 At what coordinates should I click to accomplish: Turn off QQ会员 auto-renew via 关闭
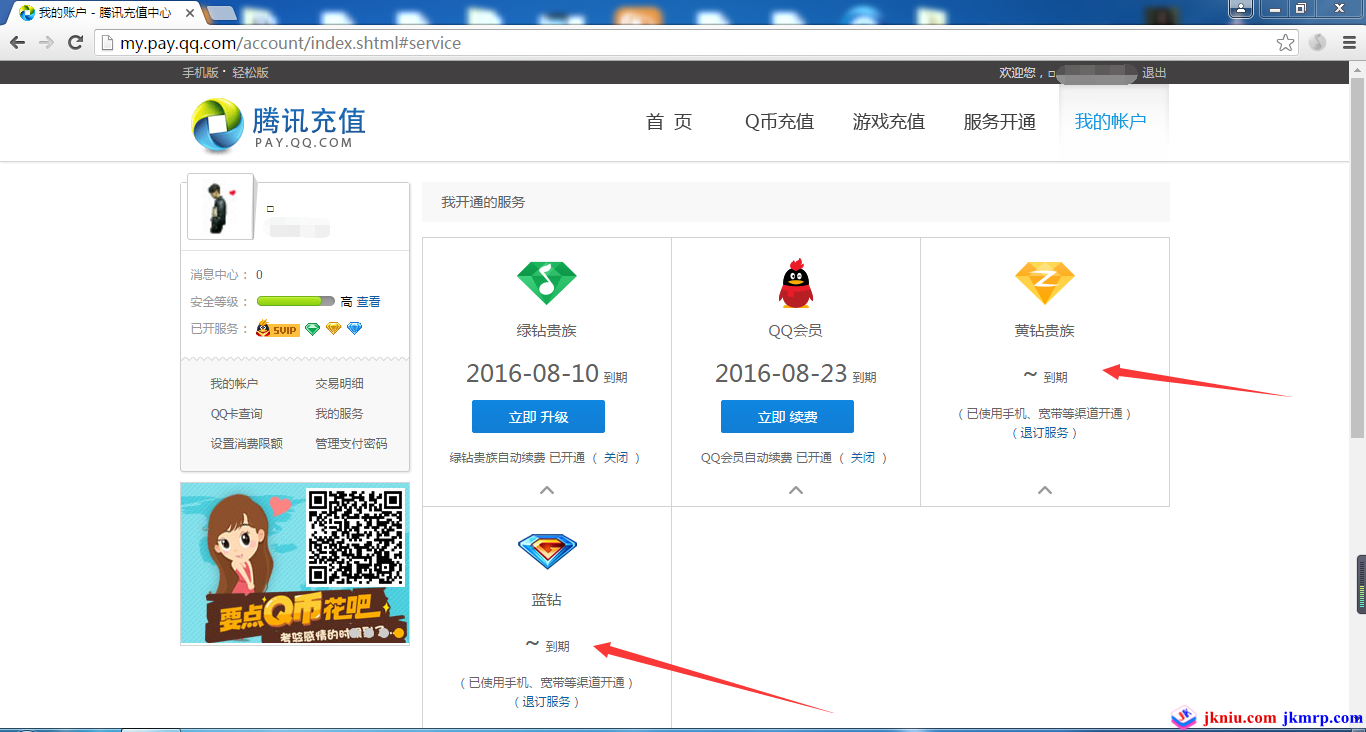pyautogui.click(x=863, y=457)
